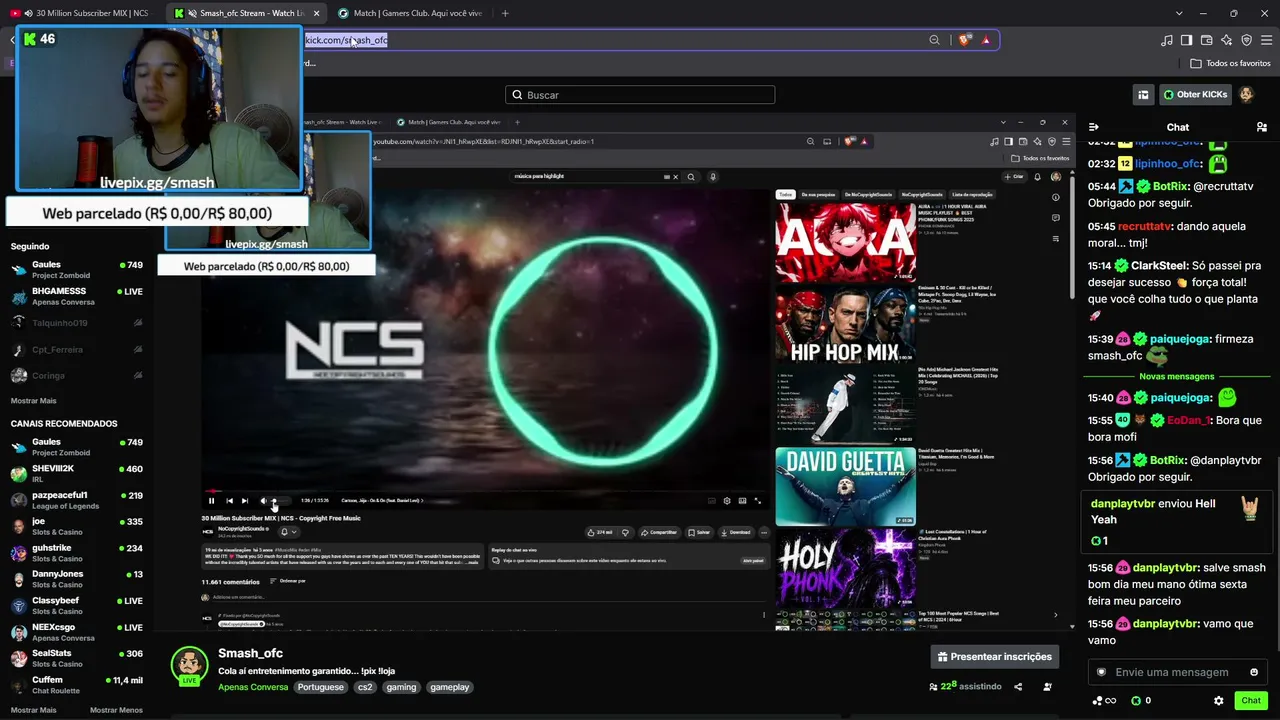This screenshot has height=720, width=1280.
Task: Open chat settings gear icon
Action: [1218, 701]
